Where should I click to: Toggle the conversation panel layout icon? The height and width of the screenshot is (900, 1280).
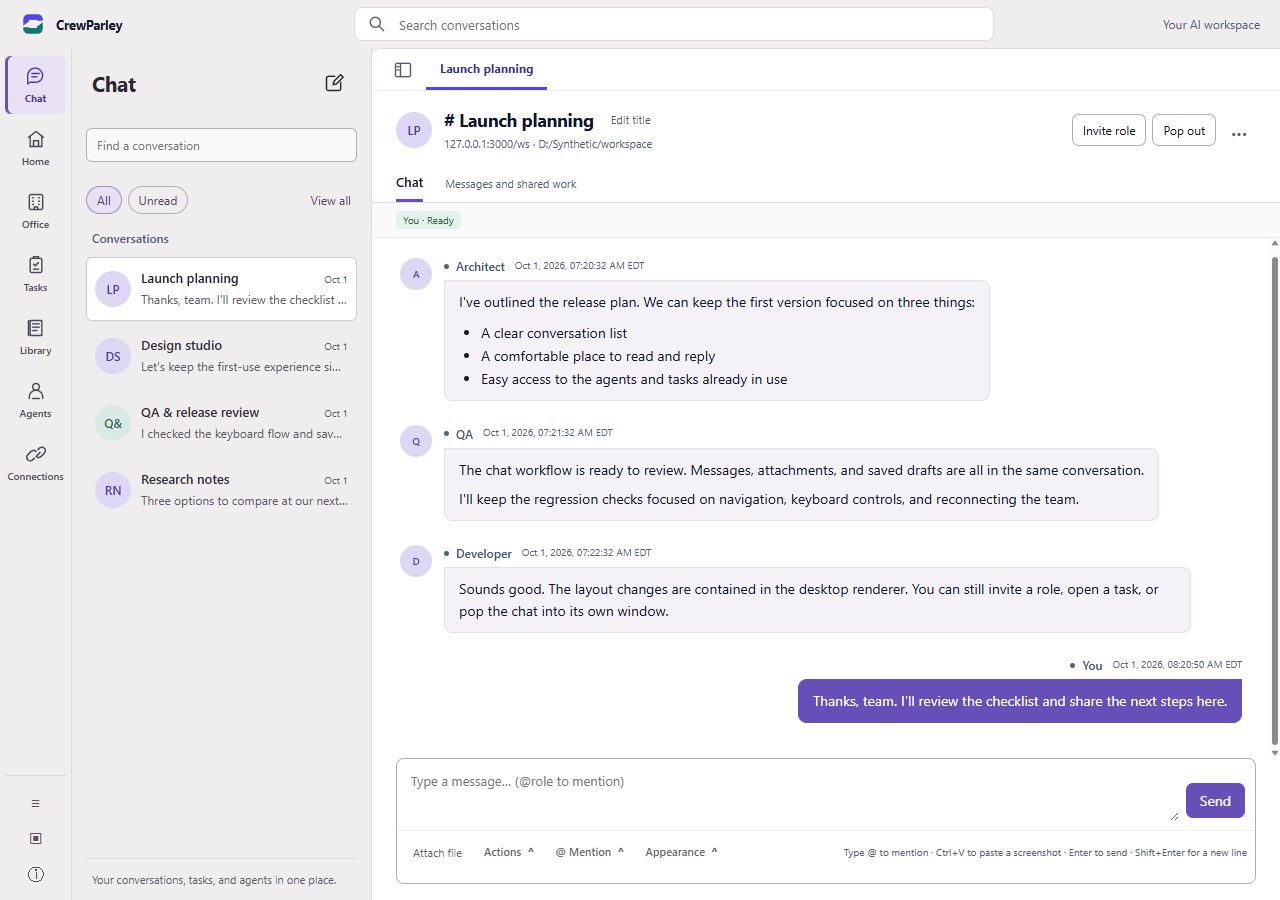(403, 70)
